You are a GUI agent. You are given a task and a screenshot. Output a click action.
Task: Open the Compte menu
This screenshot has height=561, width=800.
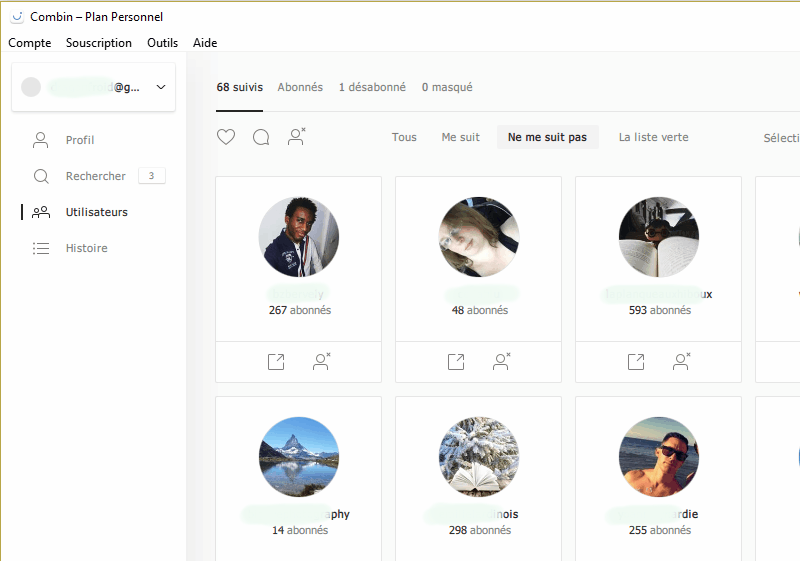click(x=30, y=43)
